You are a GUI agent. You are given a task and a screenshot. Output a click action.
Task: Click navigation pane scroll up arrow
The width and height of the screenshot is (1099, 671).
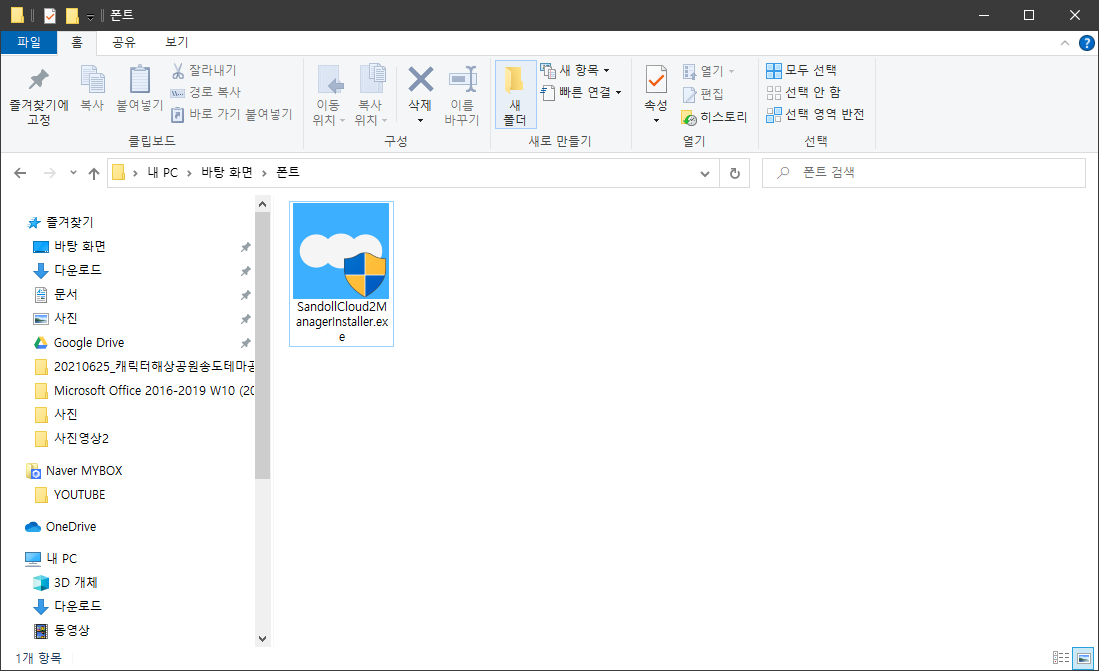tap(262, 204)
